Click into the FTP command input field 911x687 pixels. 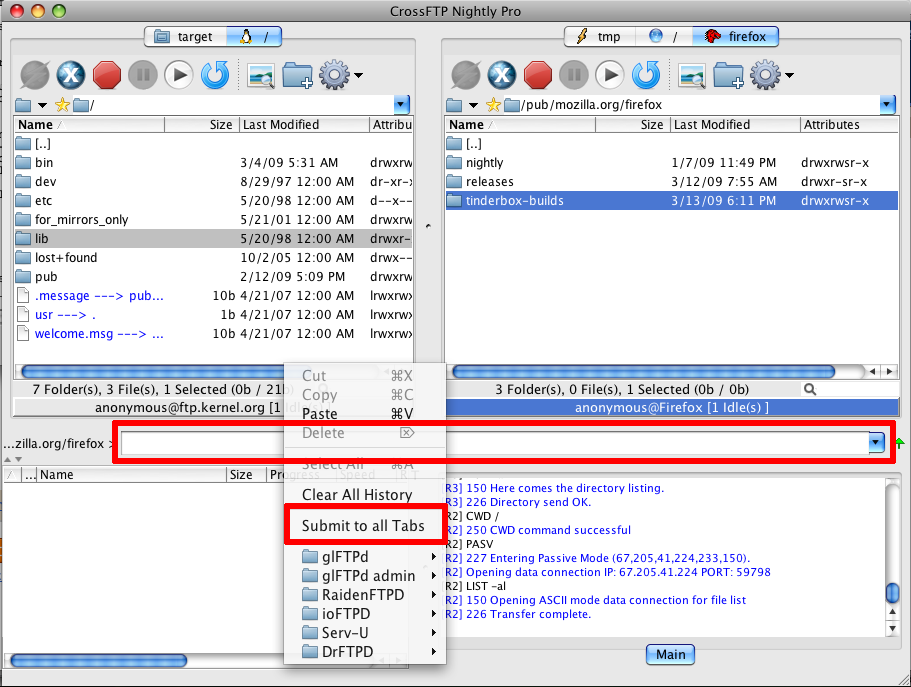[494, 443]
